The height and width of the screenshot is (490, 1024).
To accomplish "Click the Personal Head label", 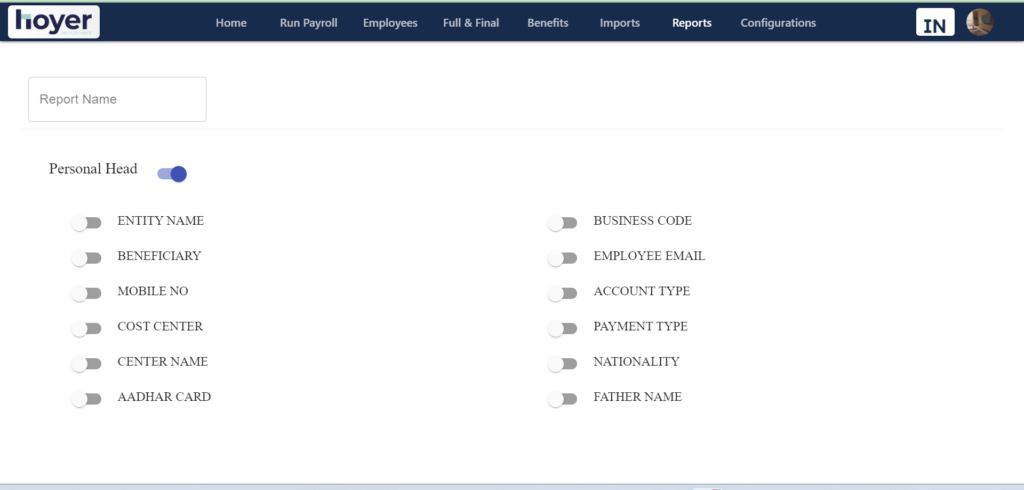I will (93, 169).
